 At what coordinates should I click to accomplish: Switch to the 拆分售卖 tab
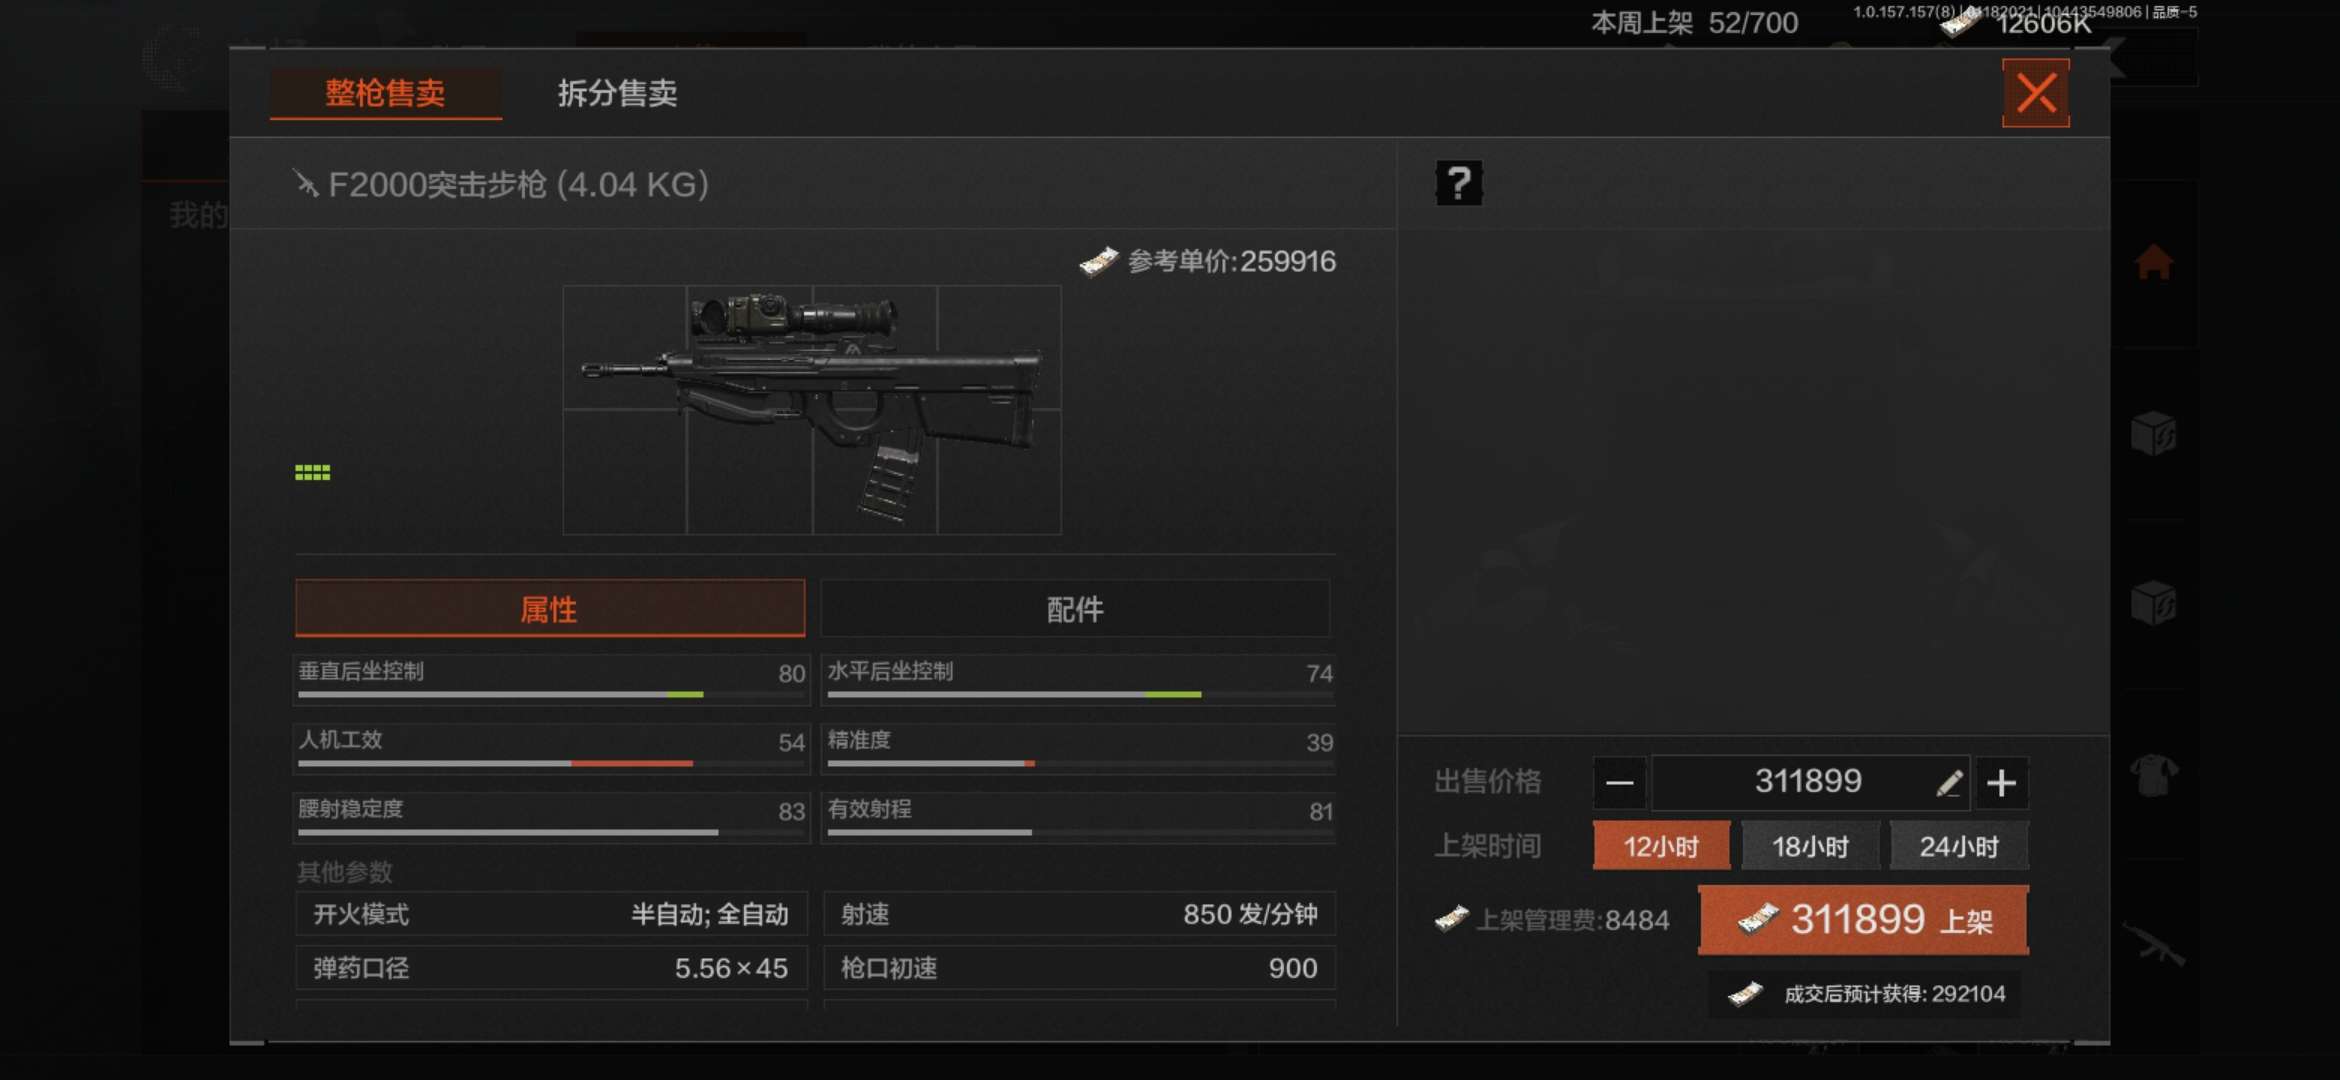[x=617, y=93]
